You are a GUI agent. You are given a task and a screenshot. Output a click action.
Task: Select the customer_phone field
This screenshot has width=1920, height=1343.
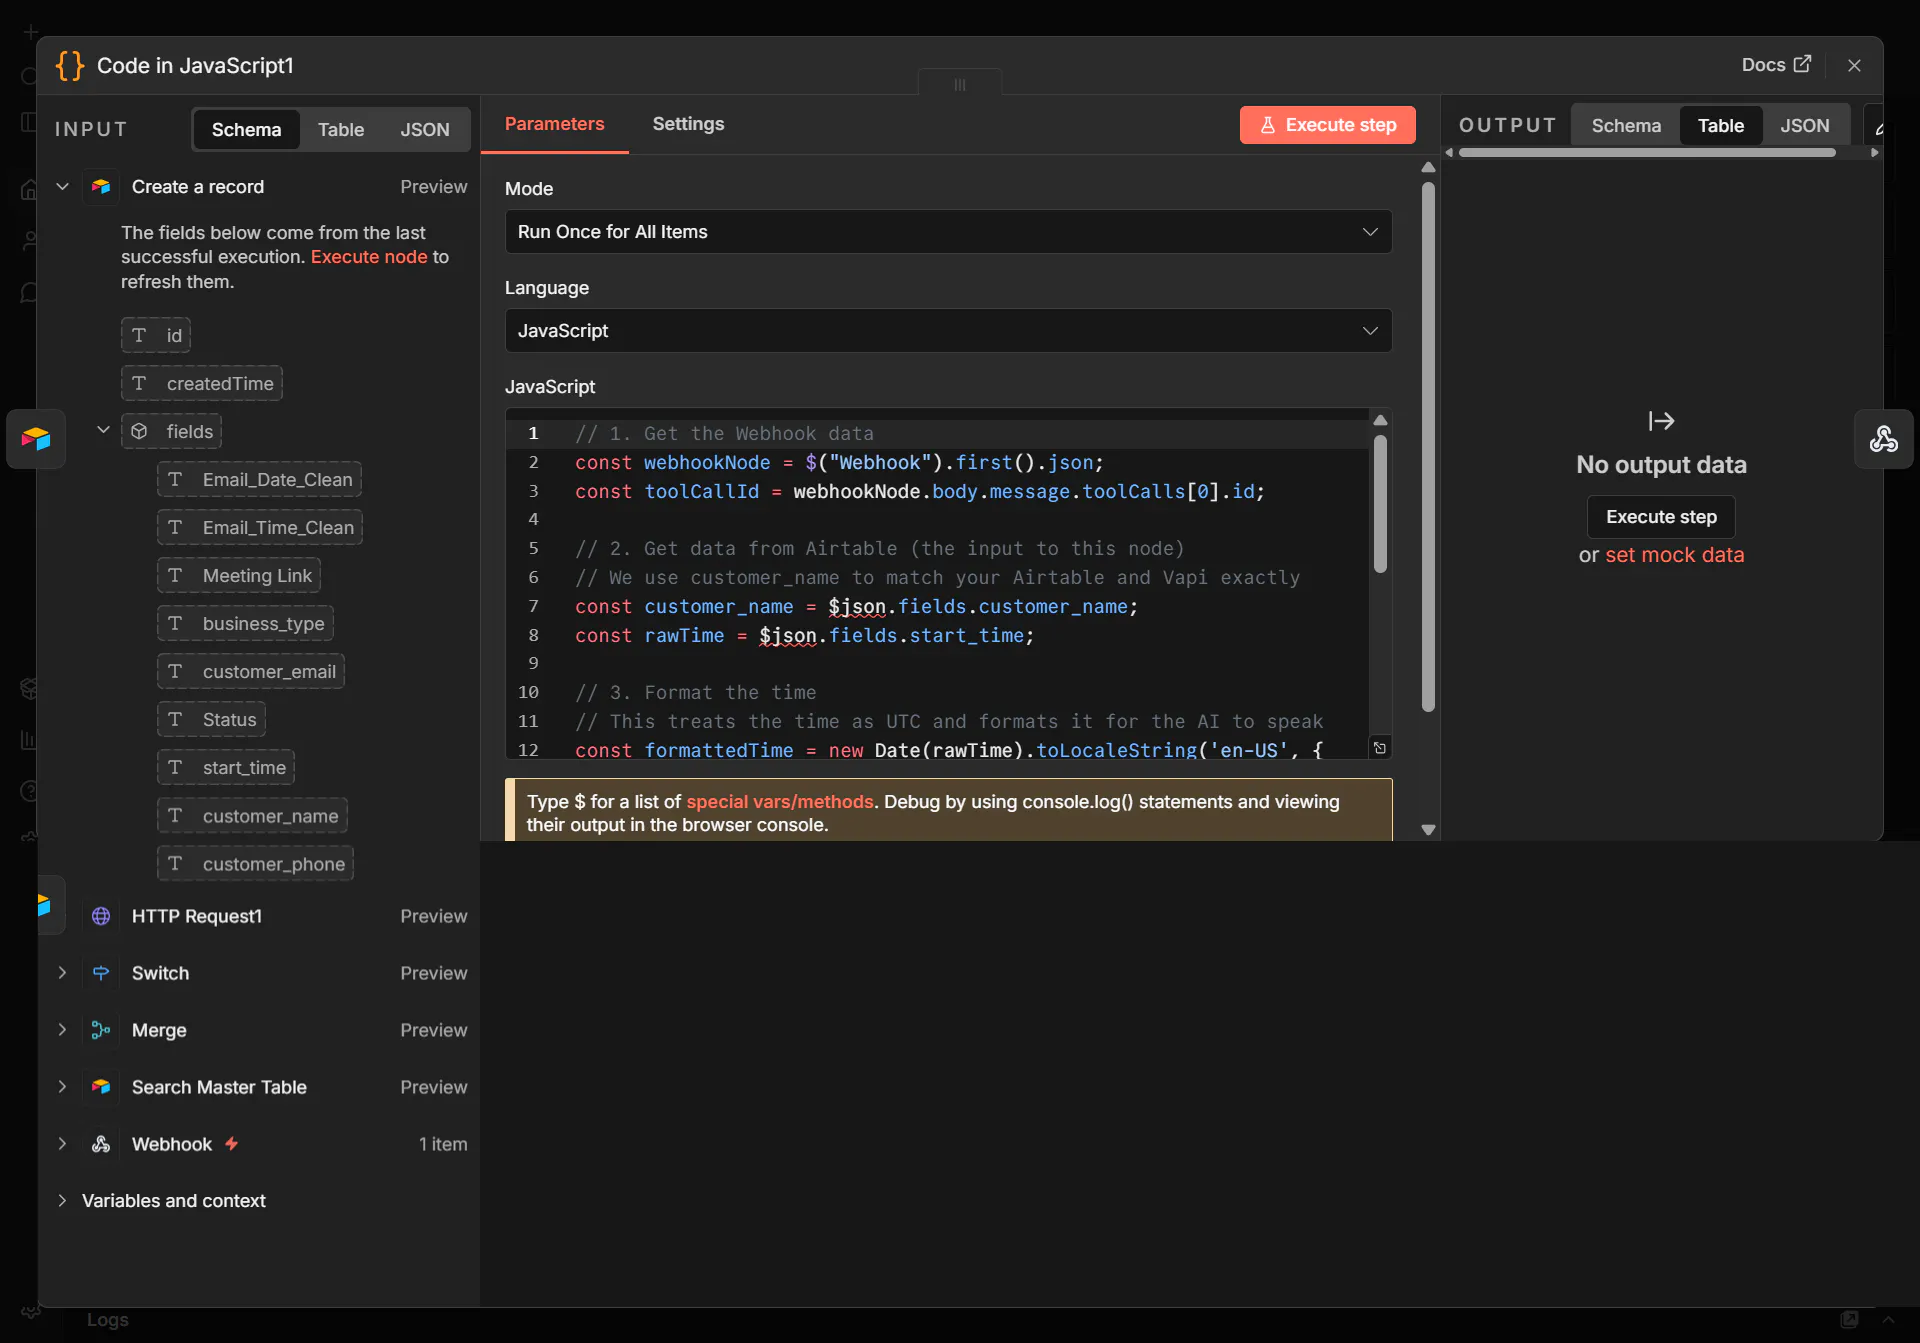point(255,864)
